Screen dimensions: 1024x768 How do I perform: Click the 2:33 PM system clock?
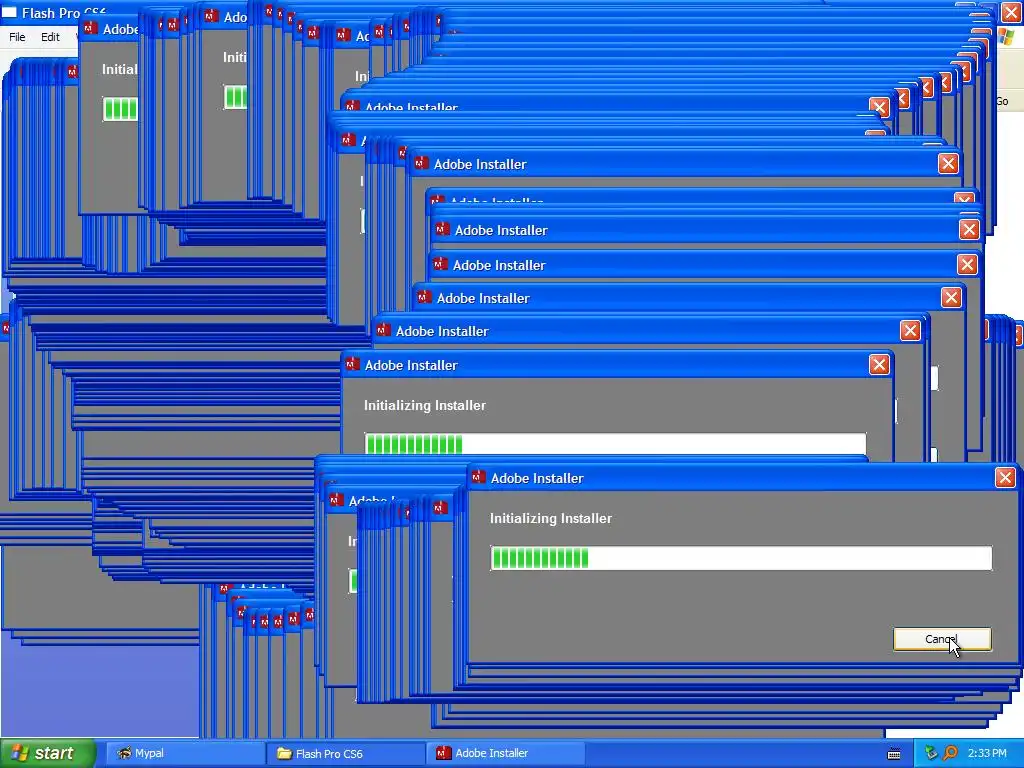[987, 753]
